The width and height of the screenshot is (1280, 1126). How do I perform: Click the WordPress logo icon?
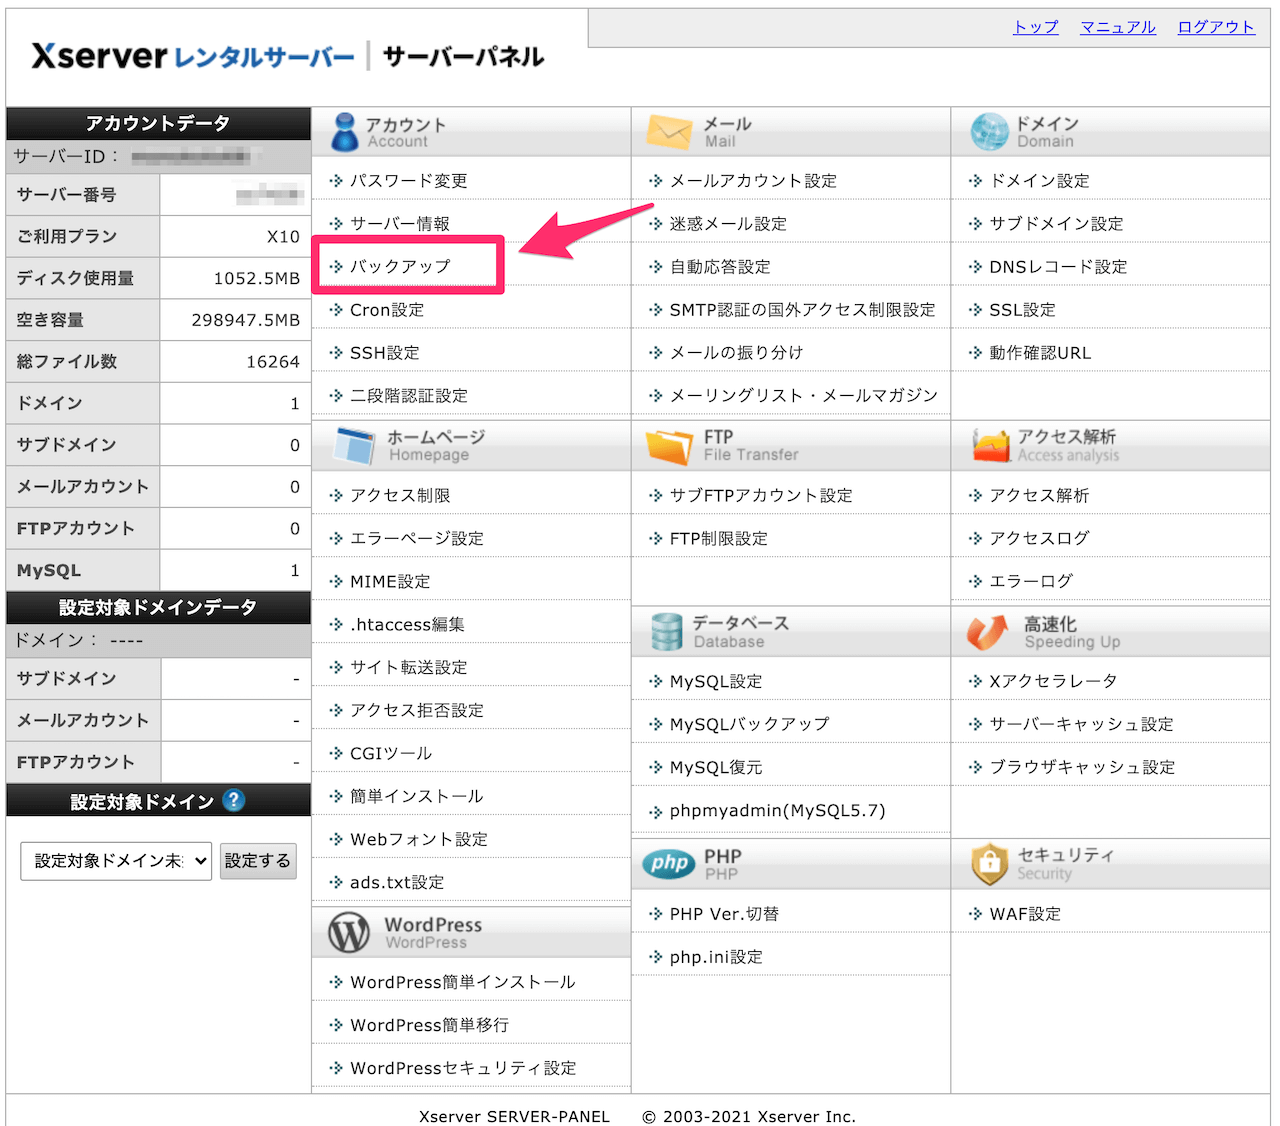pos(349,933)
